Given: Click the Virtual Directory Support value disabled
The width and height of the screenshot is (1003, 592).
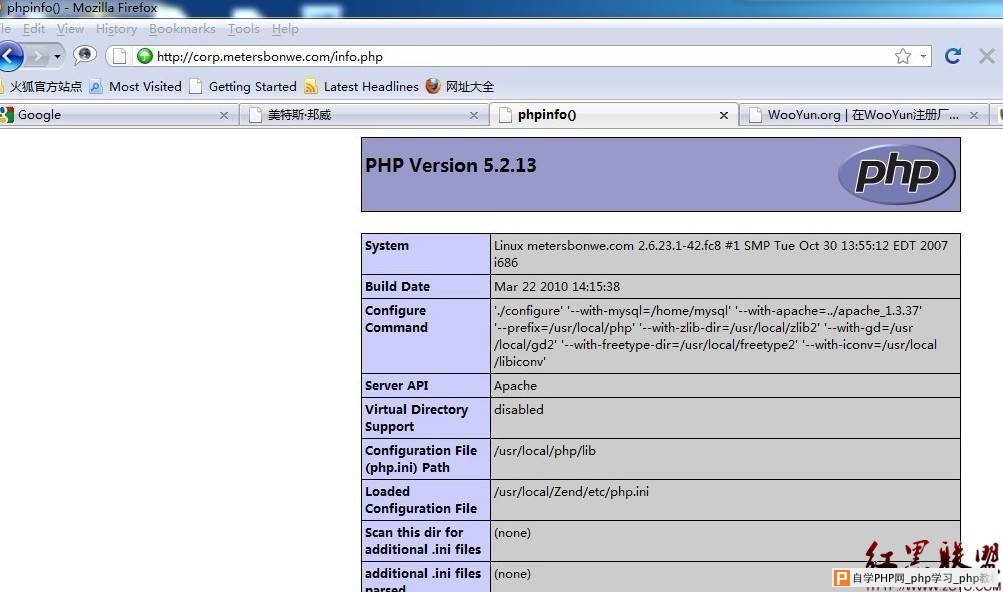Looking at the screenshot, I should coord(519,410).
